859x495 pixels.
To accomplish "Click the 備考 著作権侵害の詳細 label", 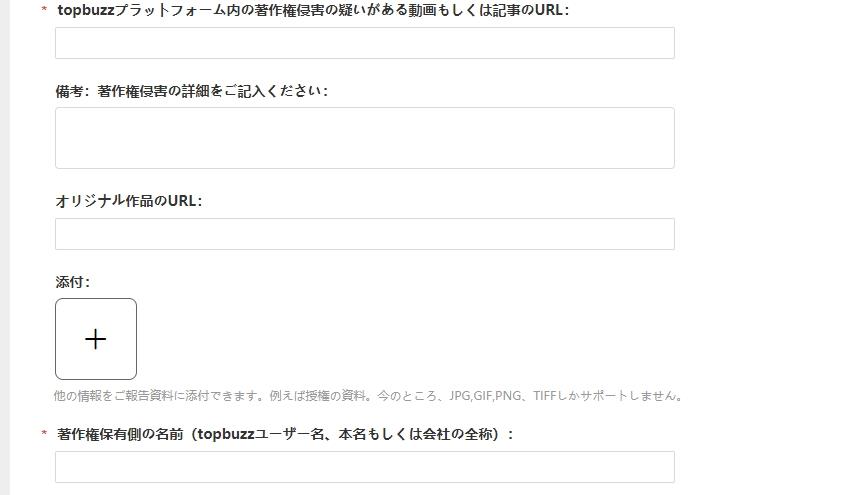I will (x=192, y=91).
